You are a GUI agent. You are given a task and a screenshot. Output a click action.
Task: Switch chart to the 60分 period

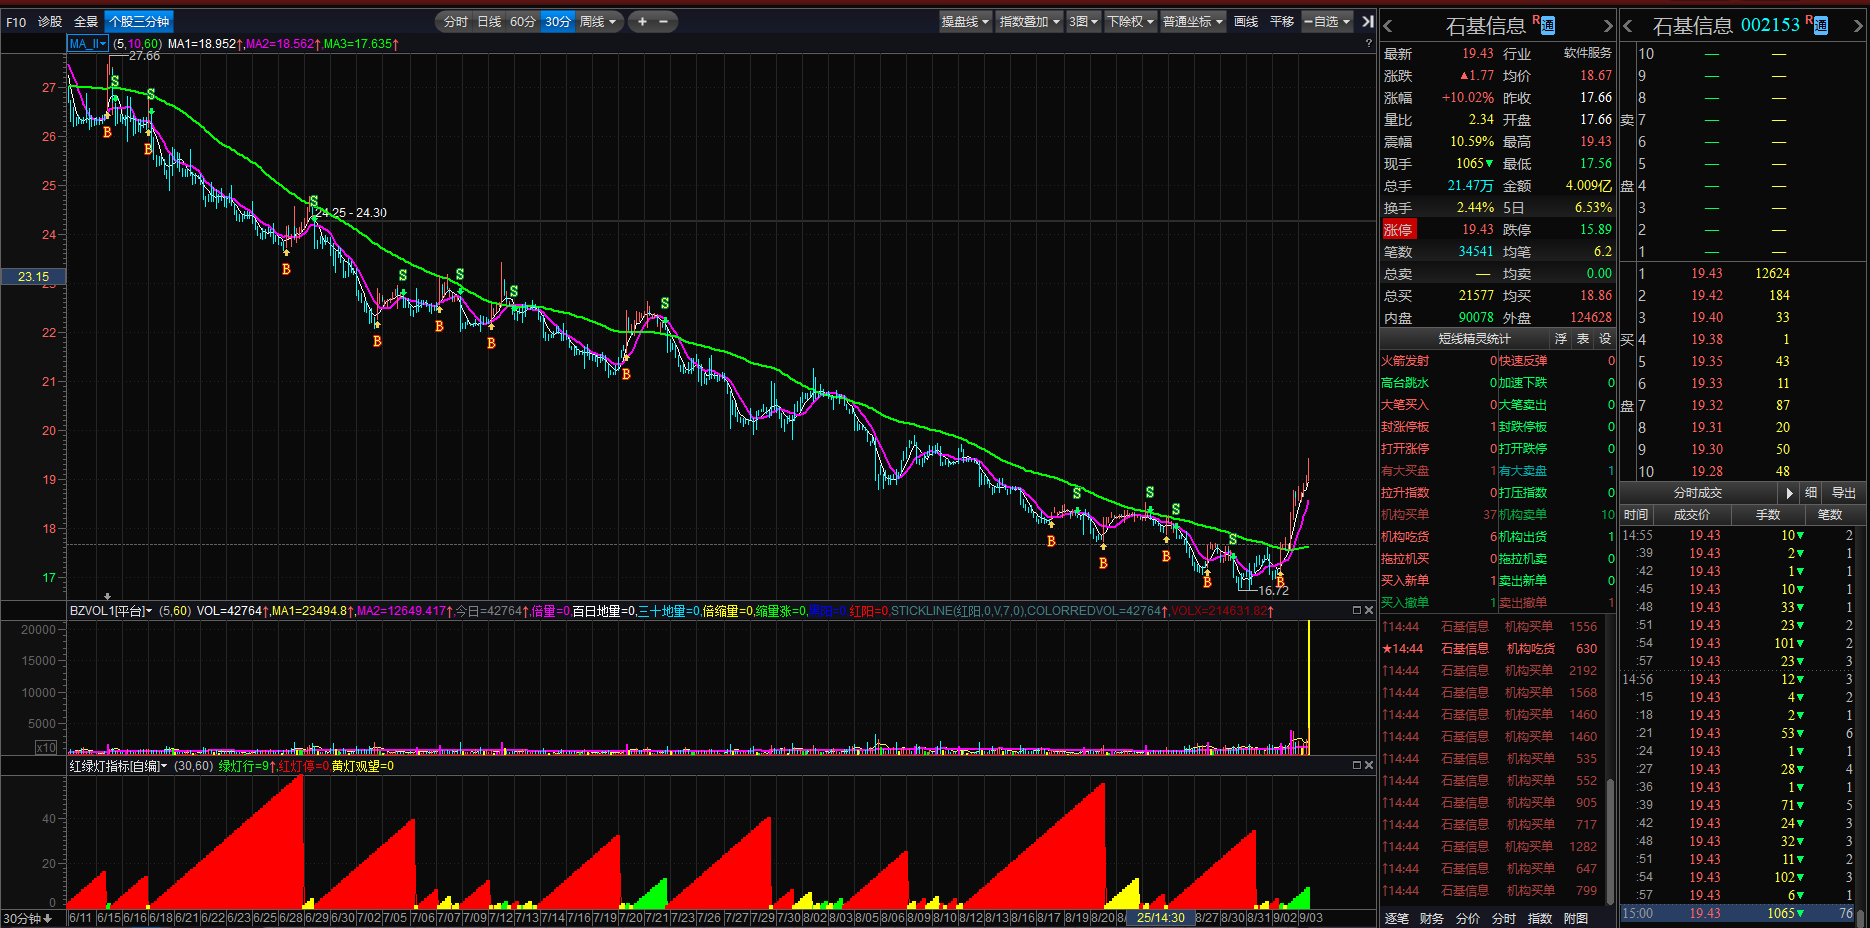click(x=523, y=21)
